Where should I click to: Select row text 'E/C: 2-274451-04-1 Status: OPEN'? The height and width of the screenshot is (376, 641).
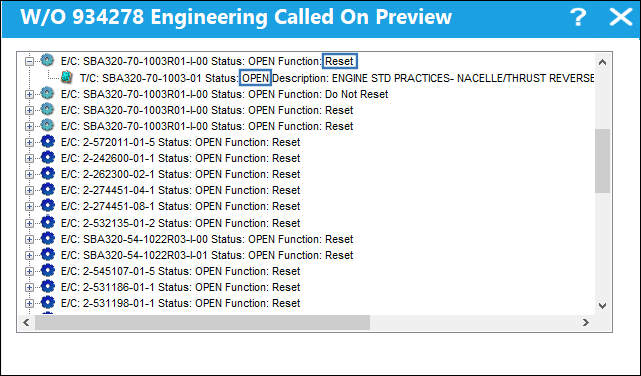141,190
